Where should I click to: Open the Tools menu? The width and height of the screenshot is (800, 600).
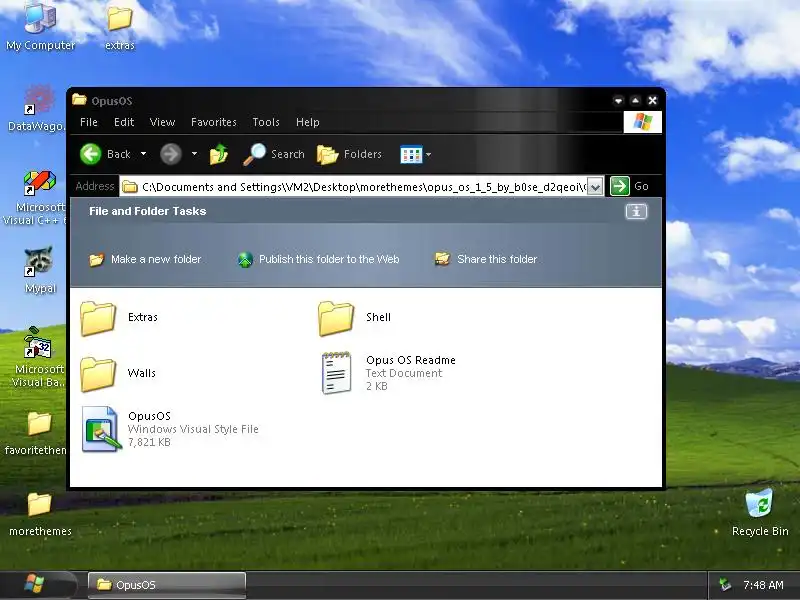pyautogui.click(x=266, y=122)
